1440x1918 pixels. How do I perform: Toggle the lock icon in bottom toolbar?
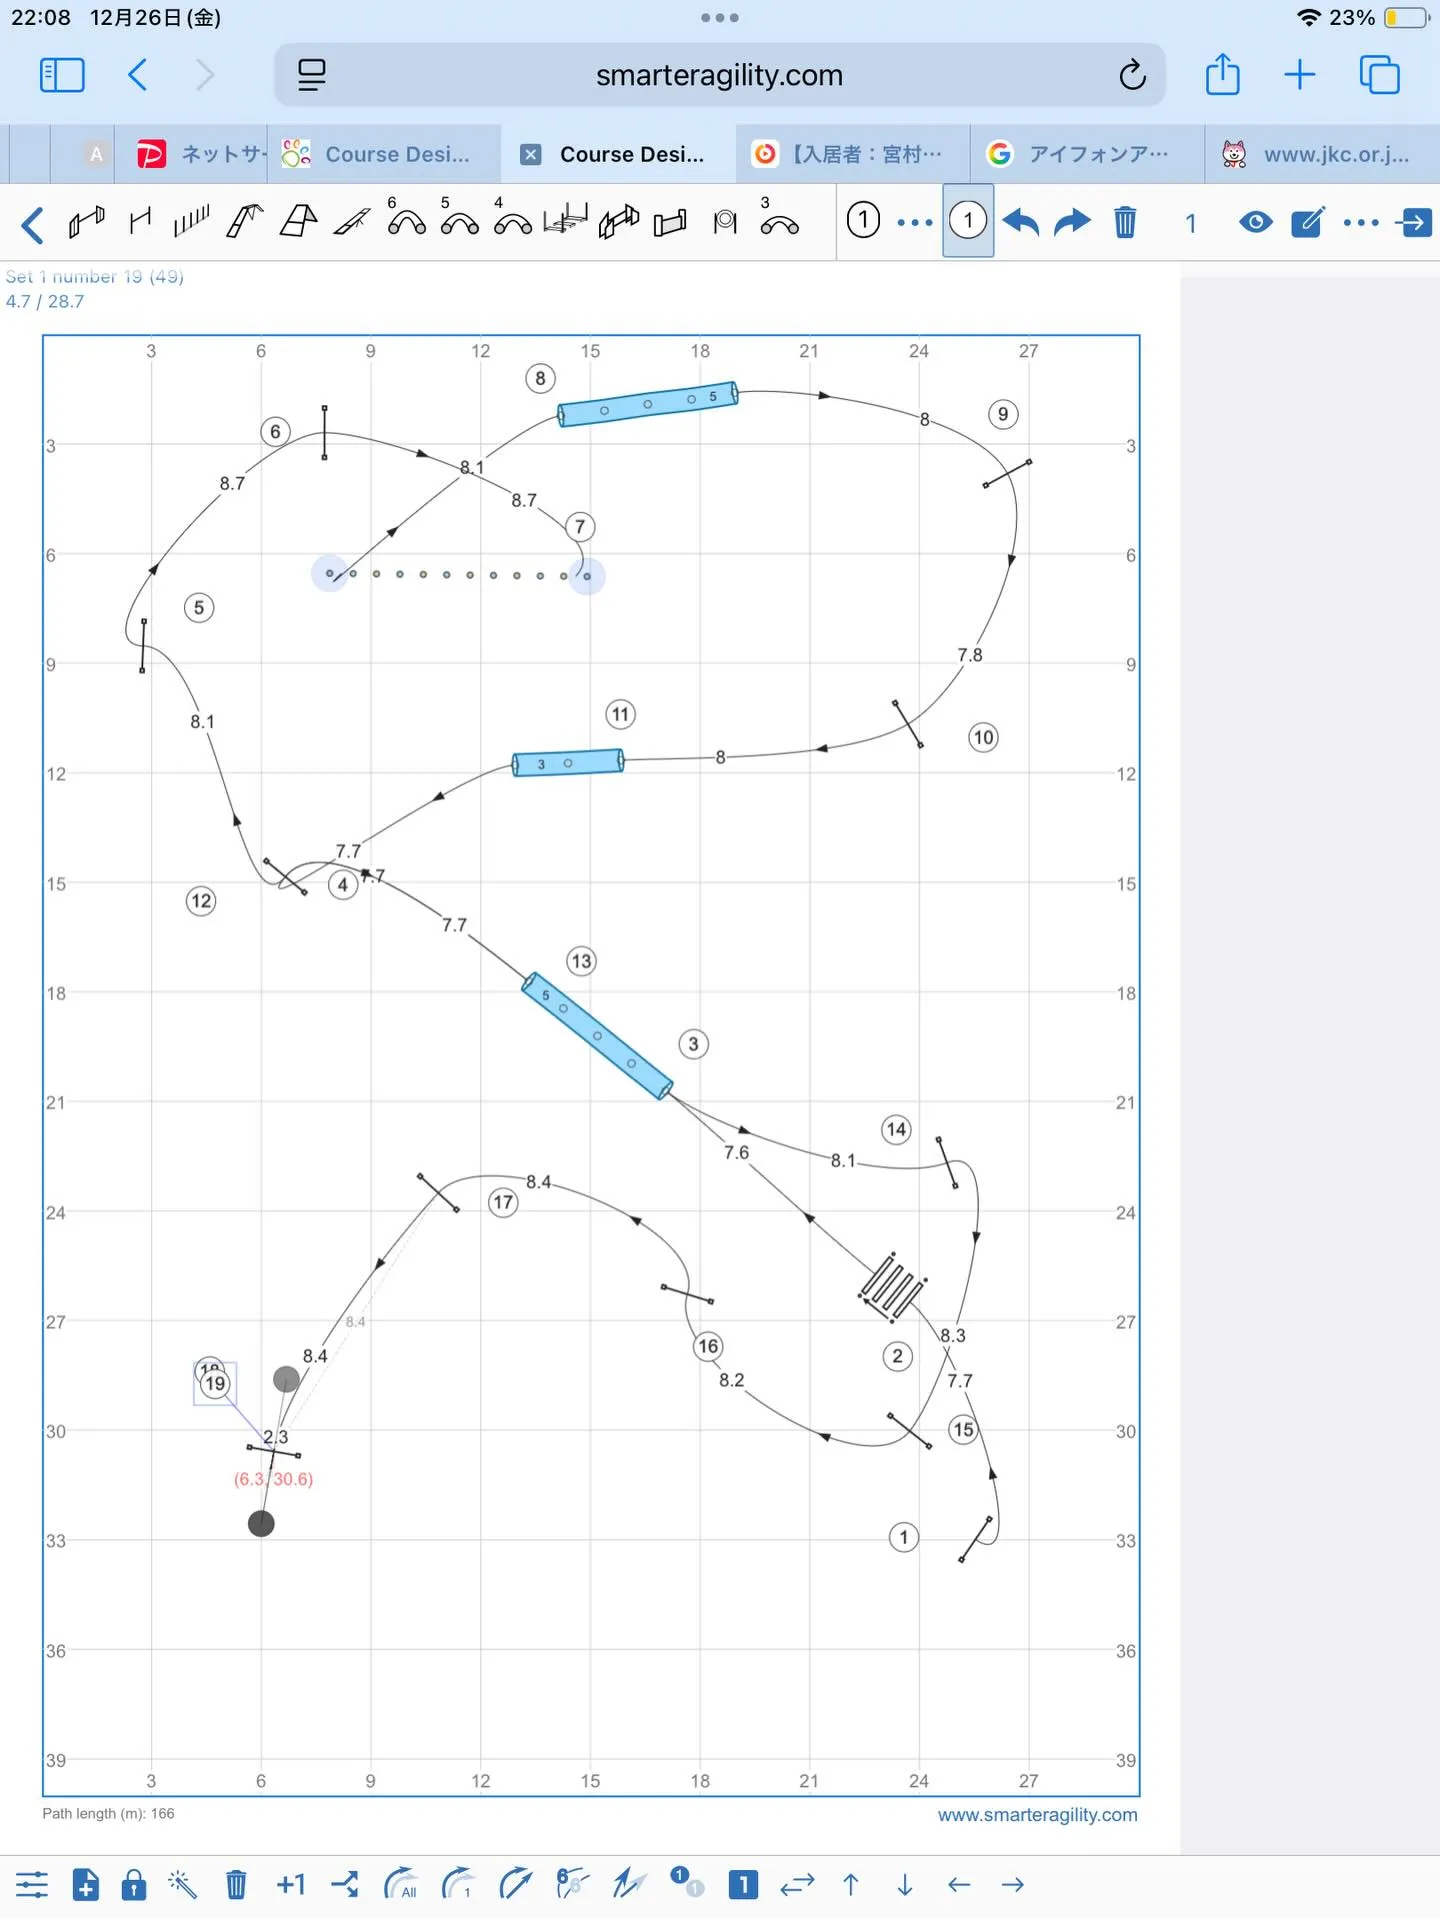click(133, 1885)
